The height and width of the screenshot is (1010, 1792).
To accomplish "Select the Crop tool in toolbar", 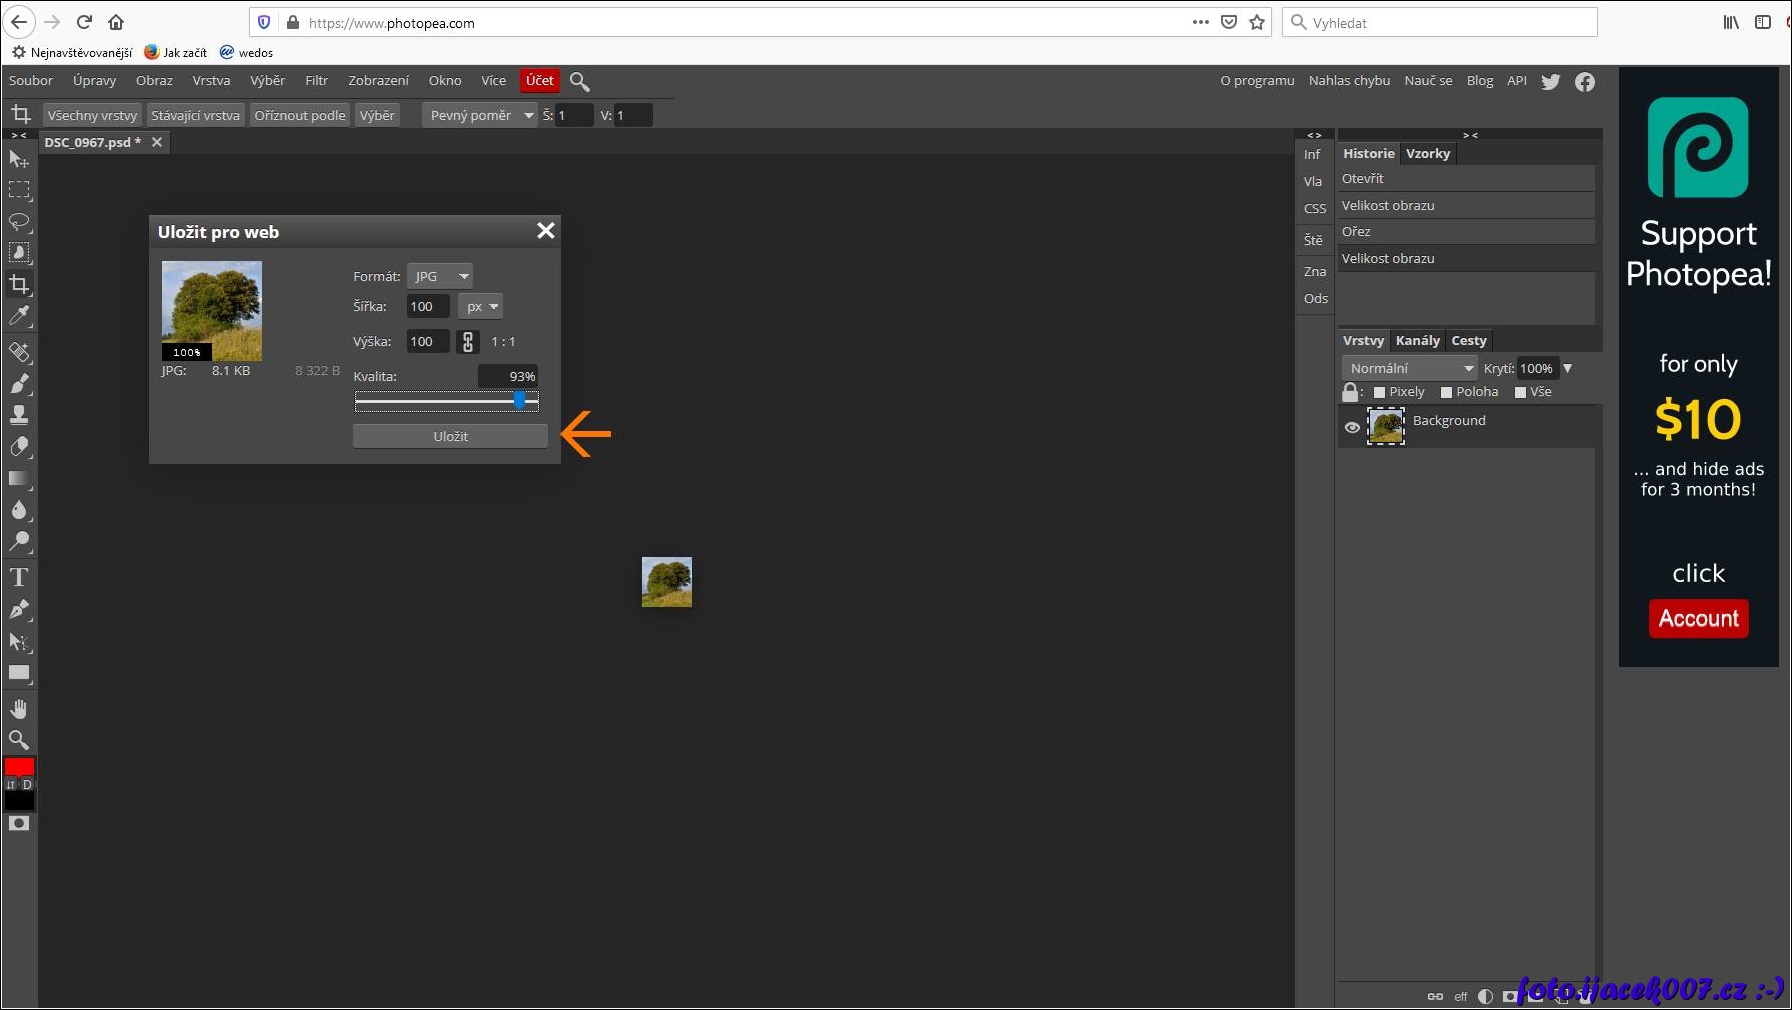I will [19, 285].
